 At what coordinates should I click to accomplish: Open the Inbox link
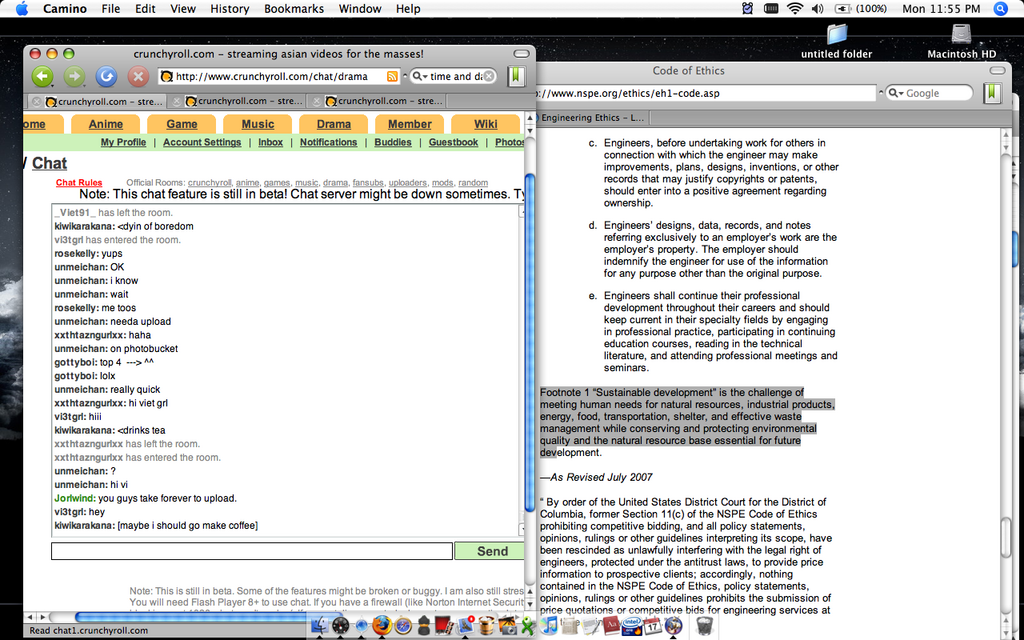(270, 142)
